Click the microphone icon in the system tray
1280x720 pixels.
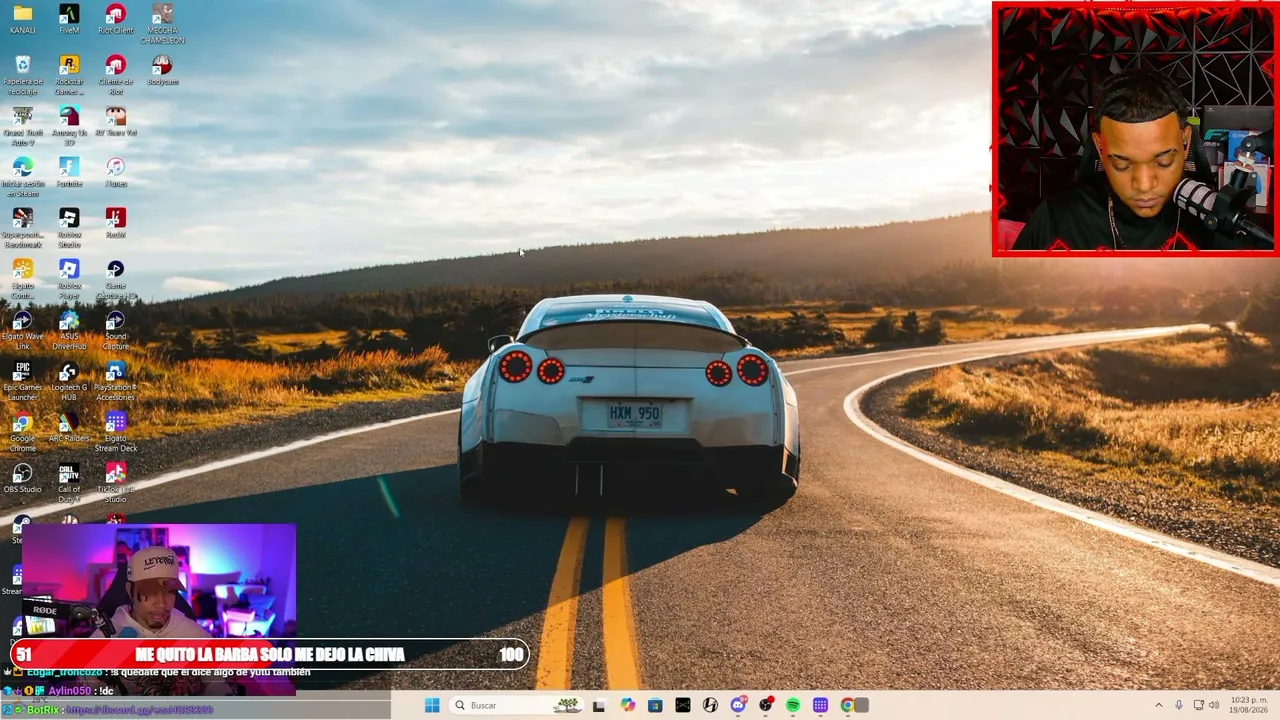tap(1179, 705)
